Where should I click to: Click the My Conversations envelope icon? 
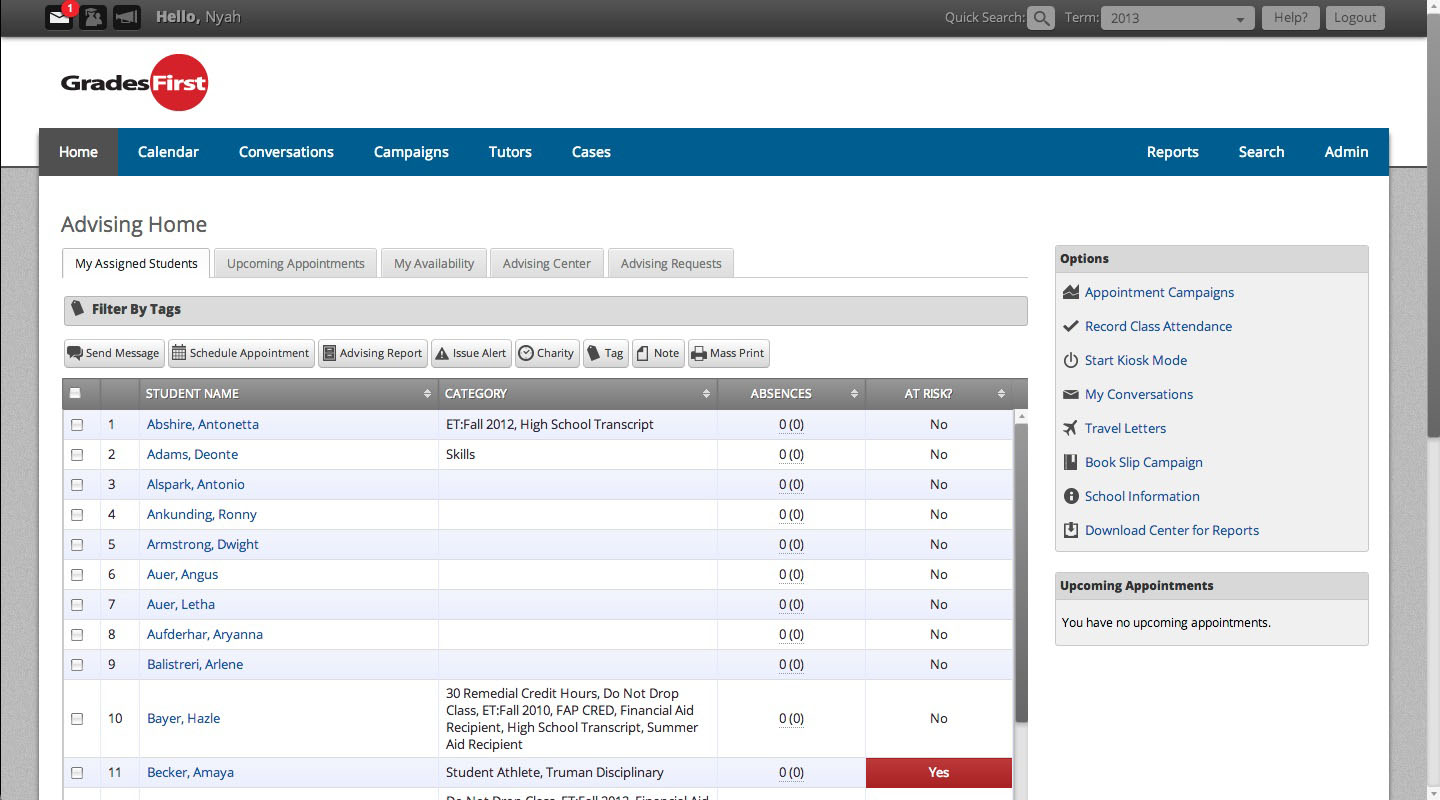[1070, 394]
